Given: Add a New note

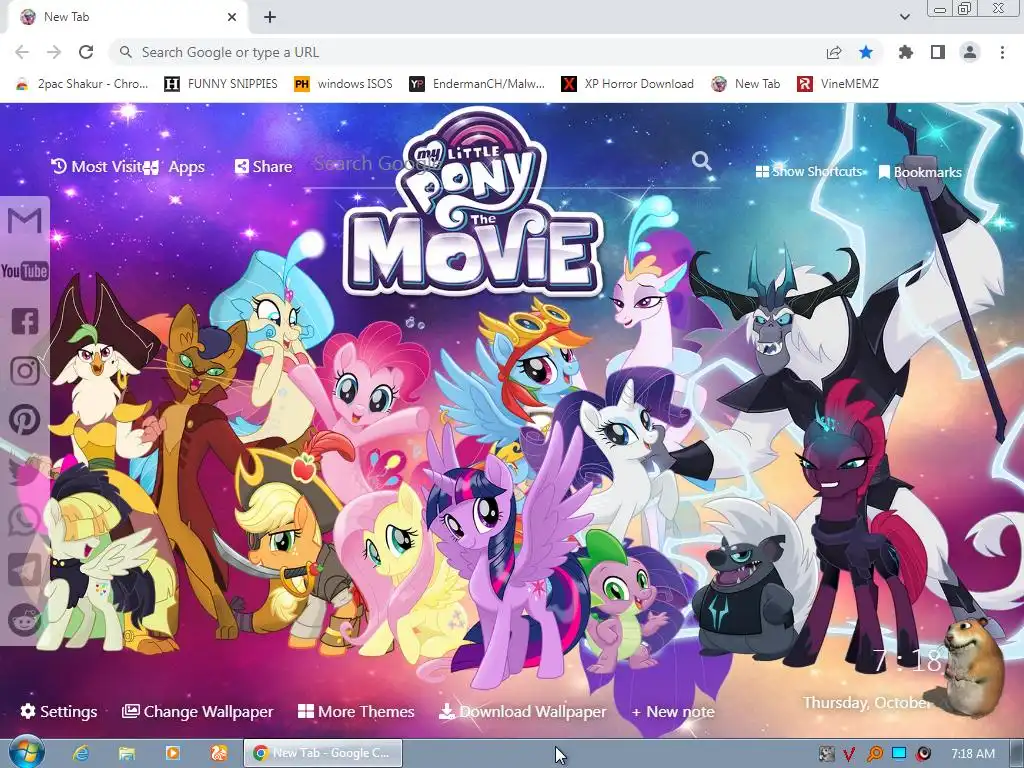Looking at the screenshot, I should coord(673,711).
